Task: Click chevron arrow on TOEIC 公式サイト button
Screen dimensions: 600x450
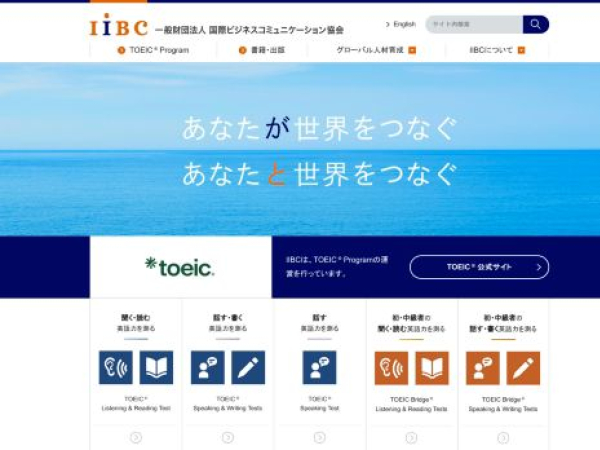Action: coord(539,267)
